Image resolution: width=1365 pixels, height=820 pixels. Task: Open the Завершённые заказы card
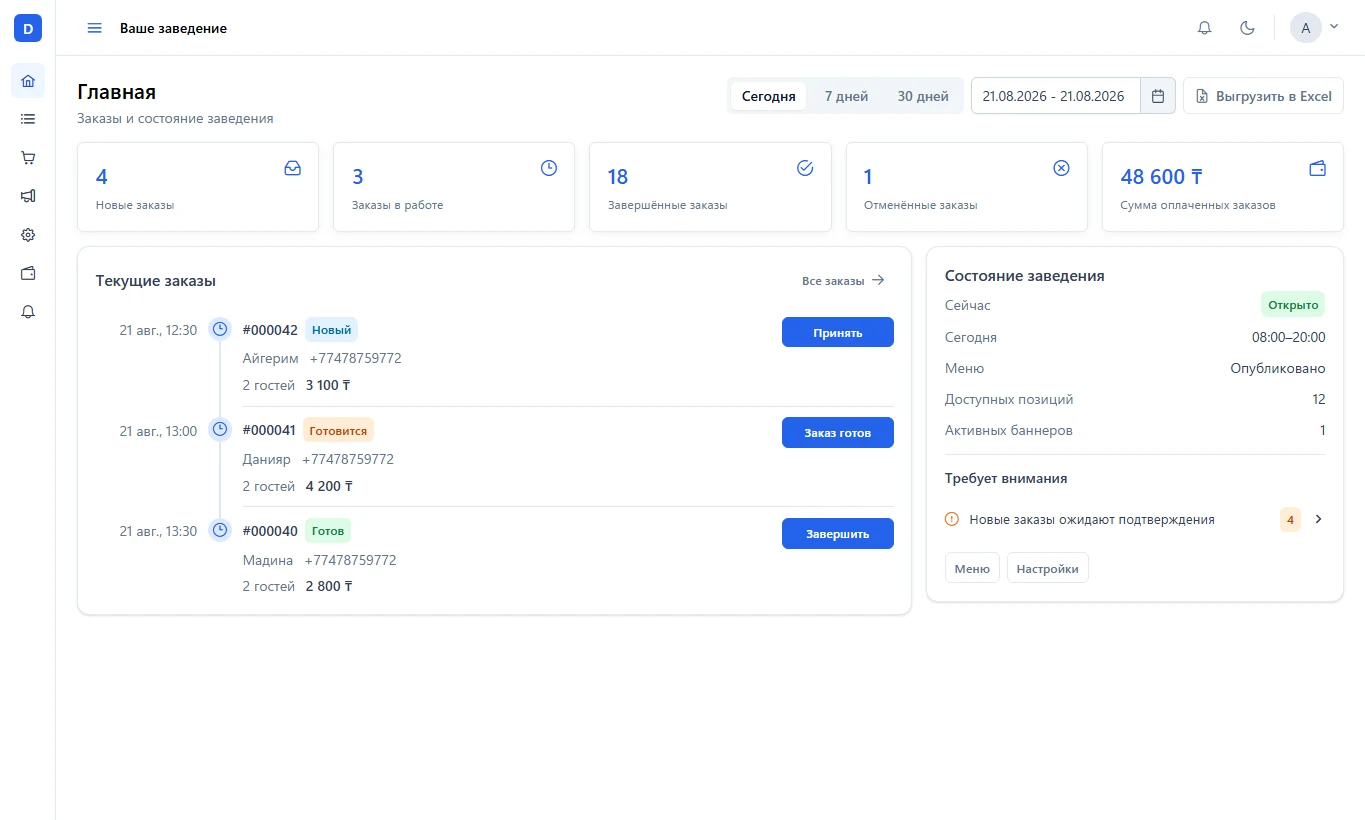(x=710, y=187)
